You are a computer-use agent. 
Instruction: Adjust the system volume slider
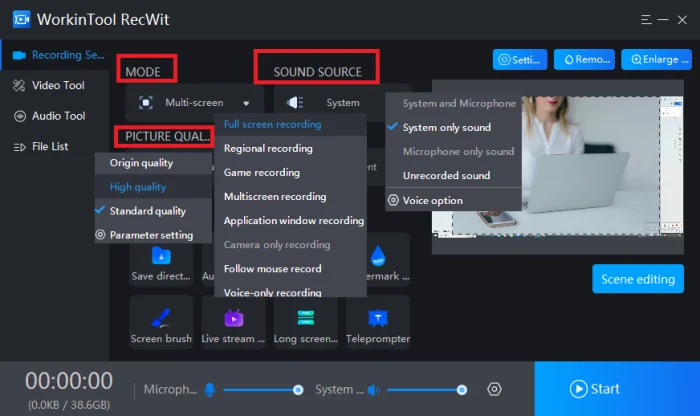(427, 390)
